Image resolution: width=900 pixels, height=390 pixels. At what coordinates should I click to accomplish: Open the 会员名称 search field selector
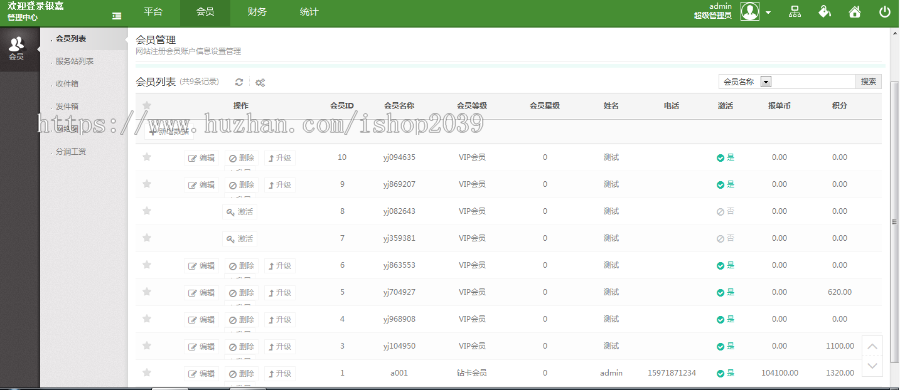pos(747,82)
